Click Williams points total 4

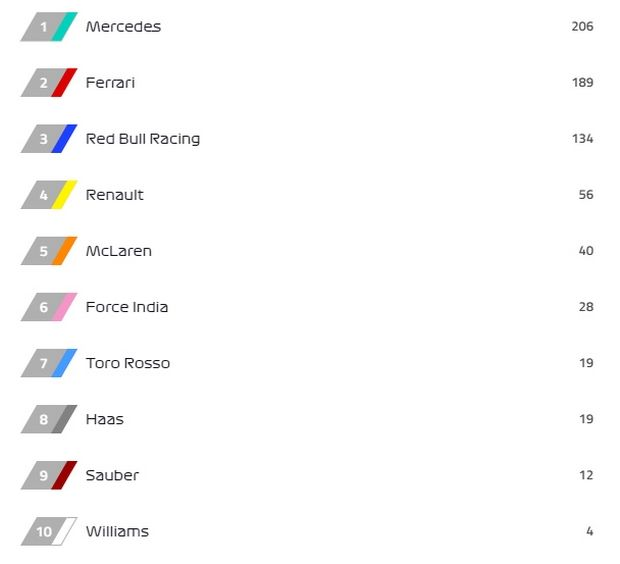coord(590,532)
